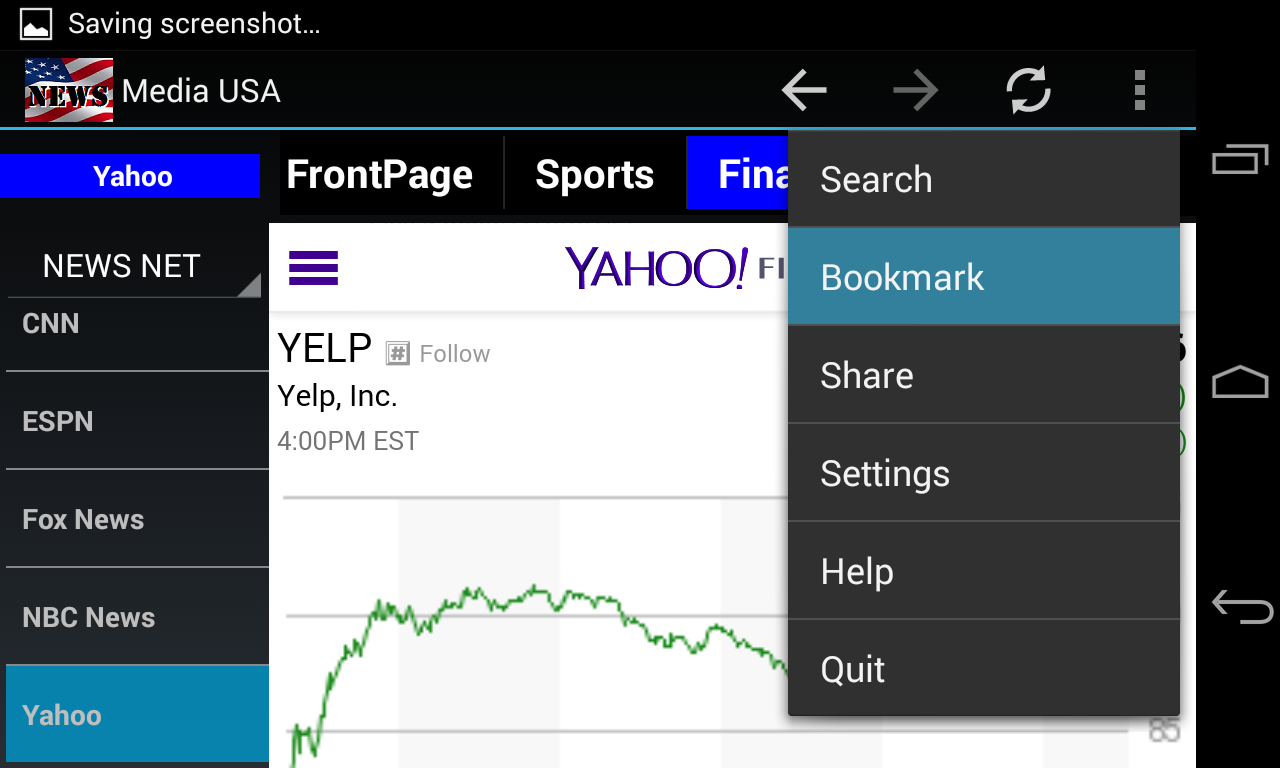1280x768 pixels.
Task: Open the Yahoo Finance hamburger menu
Action: pyautogui.click(x=313, y=268)
